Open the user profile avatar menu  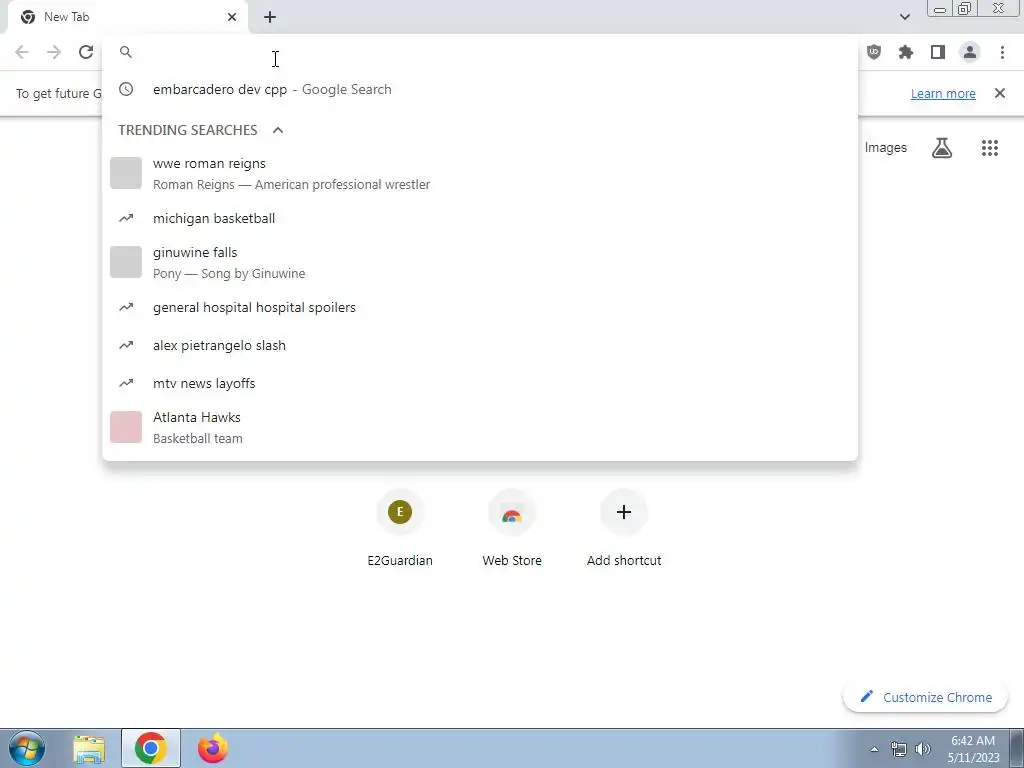(970, 52)
